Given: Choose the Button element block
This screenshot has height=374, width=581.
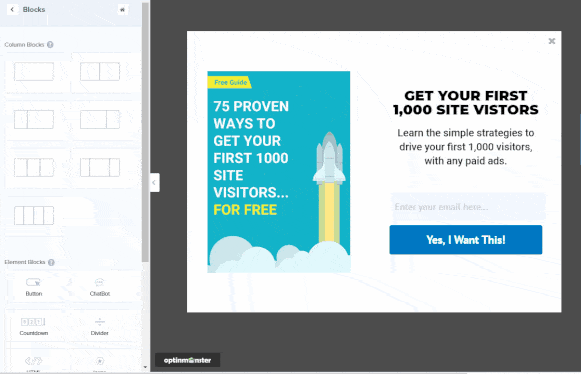Looking at the screenshot, I should click(x=34, y=287).
